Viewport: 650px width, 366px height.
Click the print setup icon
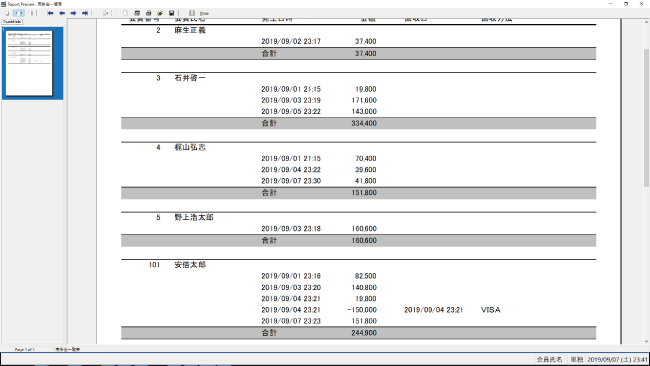(137, 13)
